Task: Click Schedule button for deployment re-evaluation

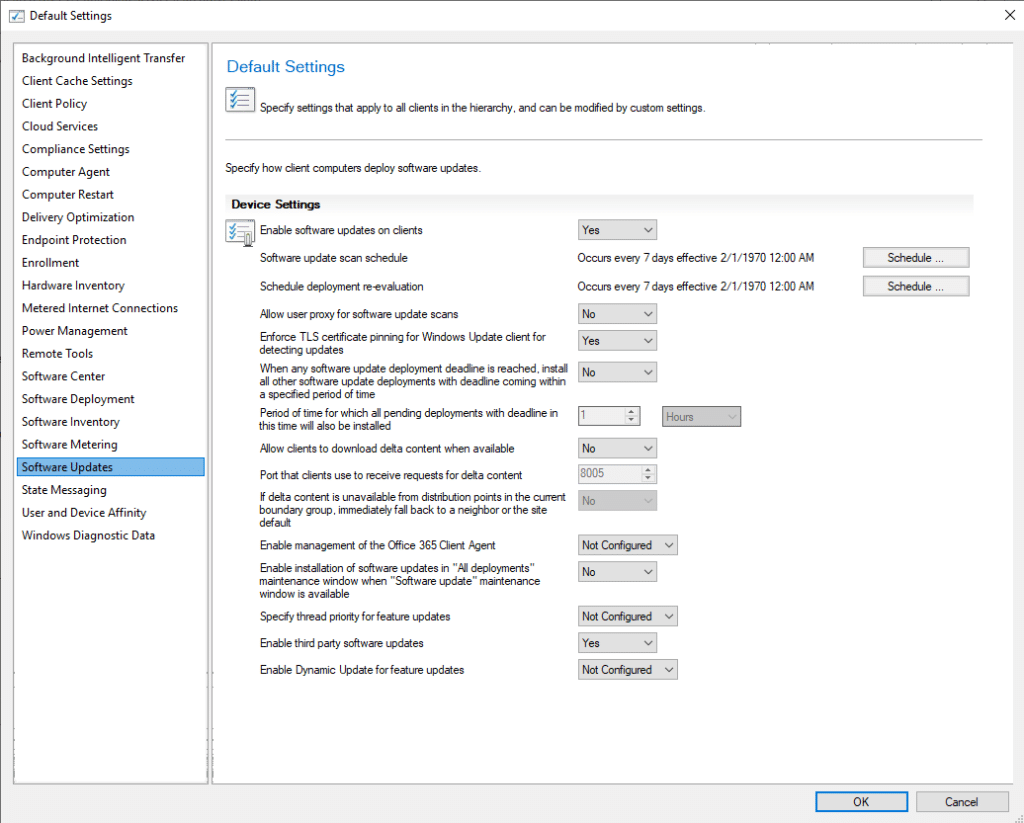Action: [x=915, y=286]
